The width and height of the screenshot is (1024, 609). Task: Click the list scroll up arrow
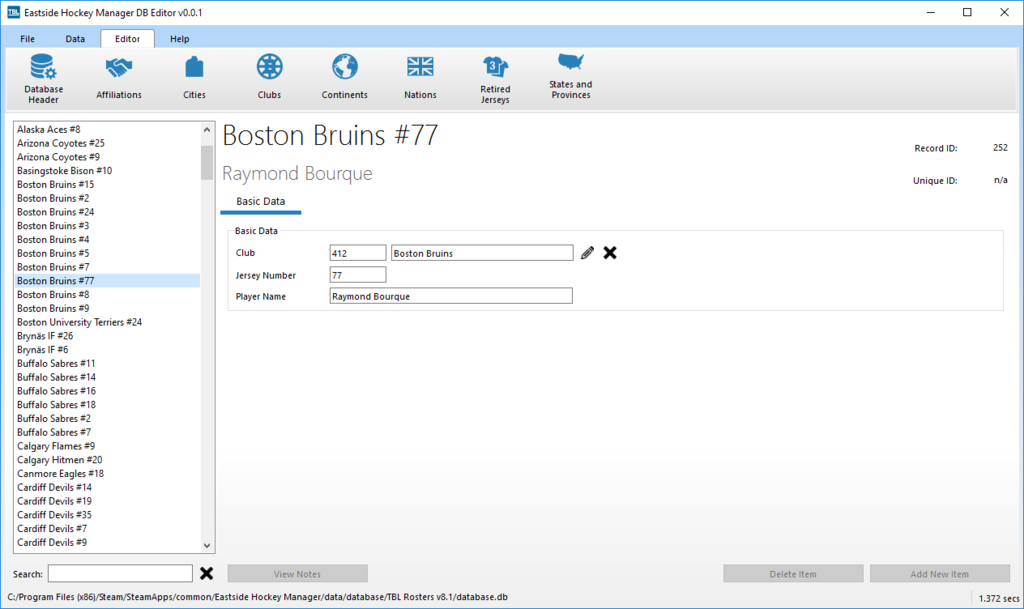point(207,129)
